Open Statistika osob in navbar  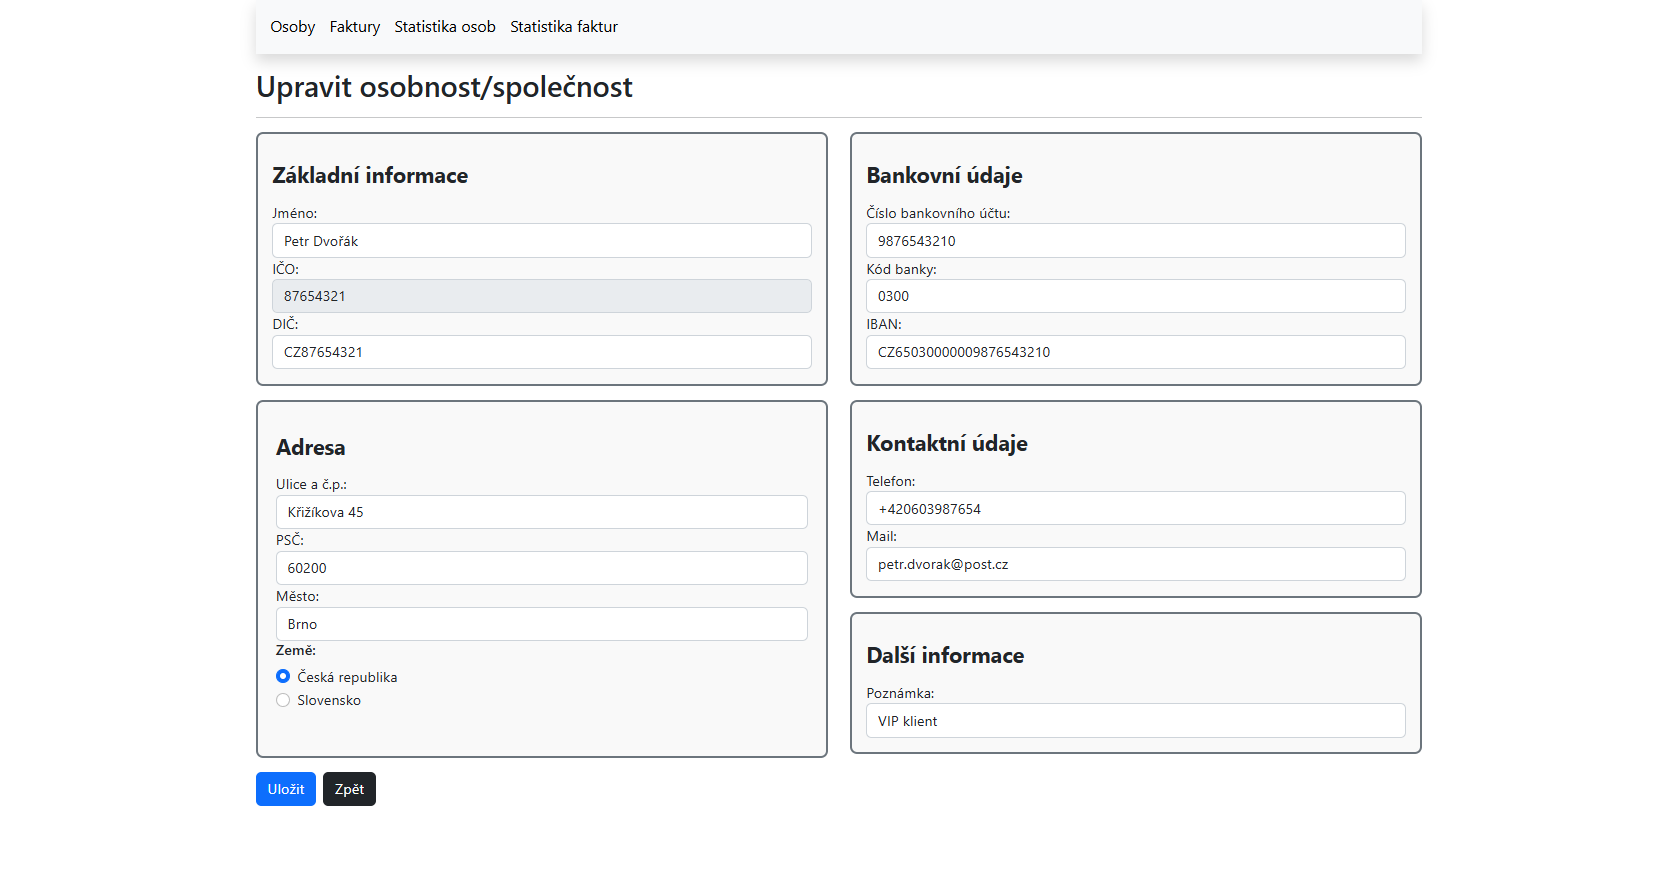point(444,27)
